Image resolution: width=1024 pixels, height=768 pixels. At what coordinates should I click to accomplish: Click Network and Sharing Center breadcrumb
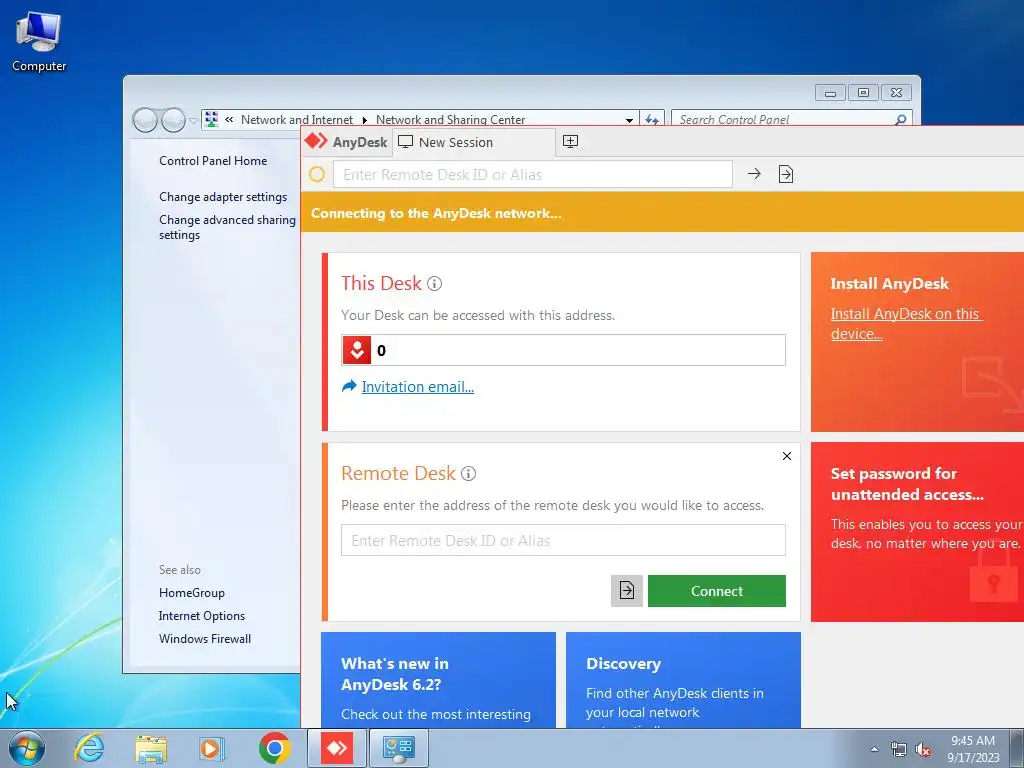[450, 120]
